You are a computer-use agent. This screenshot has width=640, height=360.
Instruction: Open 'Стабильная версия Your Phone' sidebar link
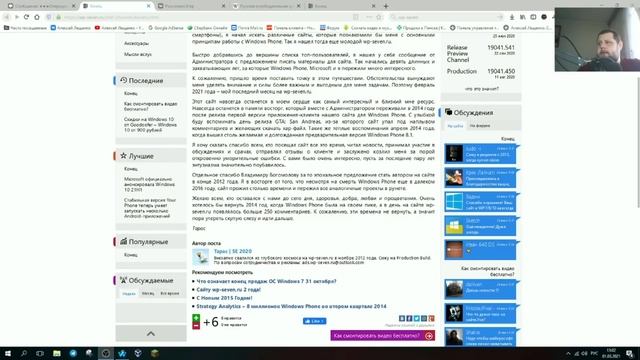(x=150, y=208)
